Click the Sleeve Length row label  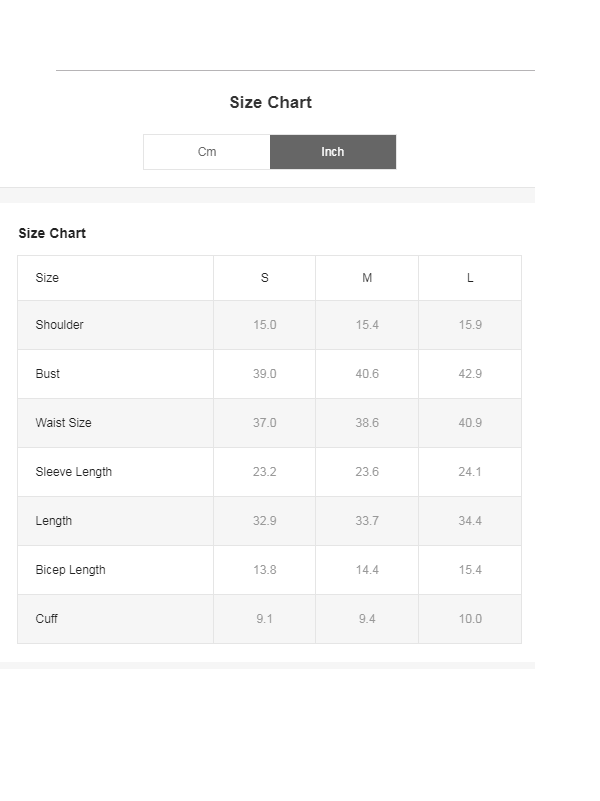point(74,472)
